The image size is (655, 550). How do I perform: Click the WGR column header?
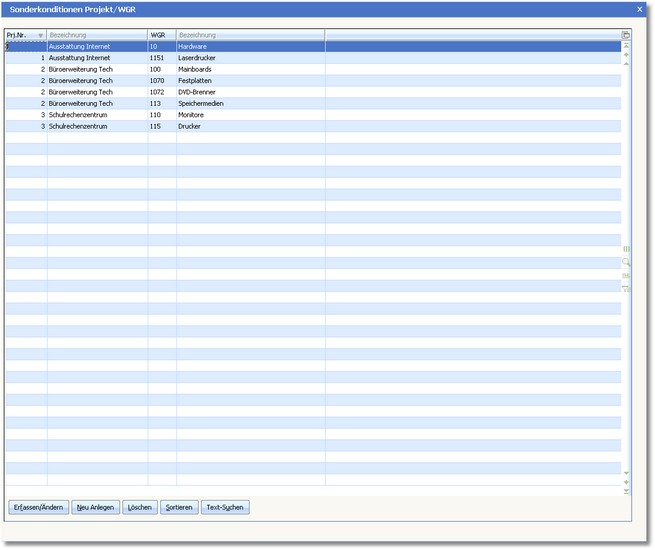[x=161, y=35]
